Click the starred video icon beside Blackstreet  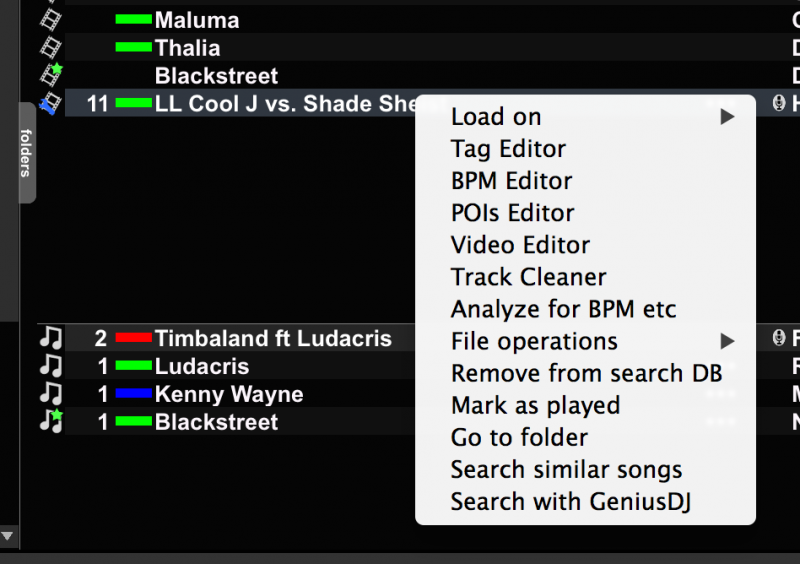pyautogui.click(x=51, y=75)
